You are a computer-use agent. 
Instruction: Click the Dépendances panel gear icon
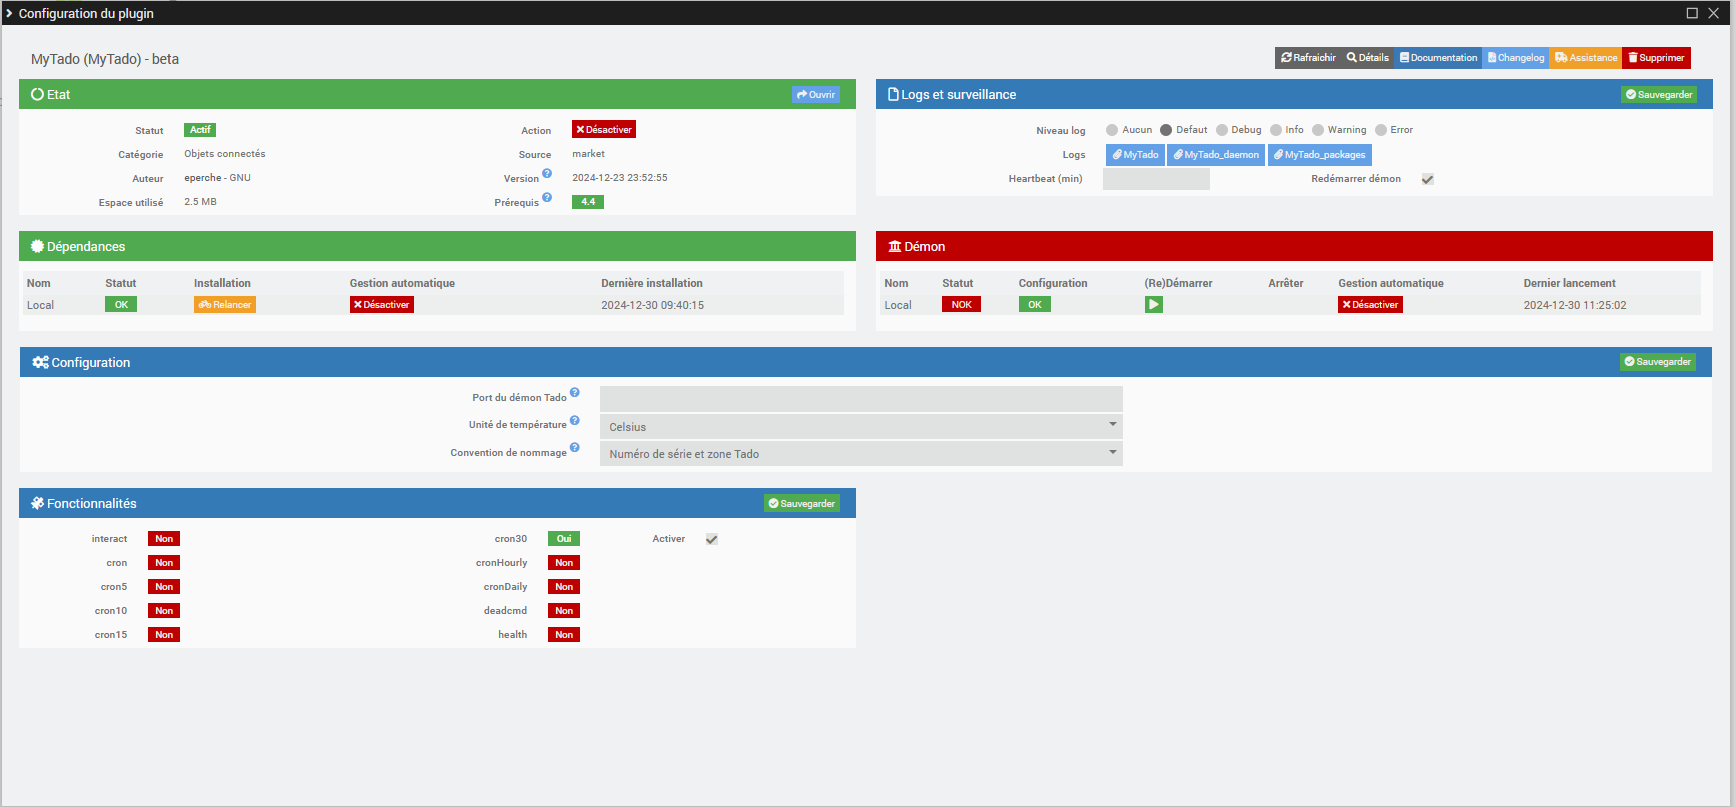point(37,247)
